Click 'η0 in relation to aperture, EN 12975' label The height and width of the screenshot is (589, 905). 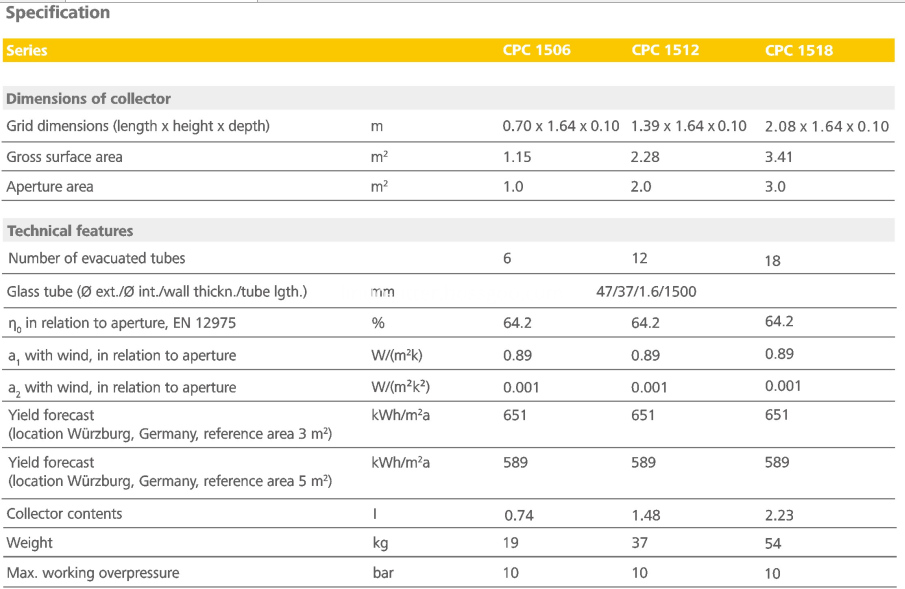(x=122, y=323)
